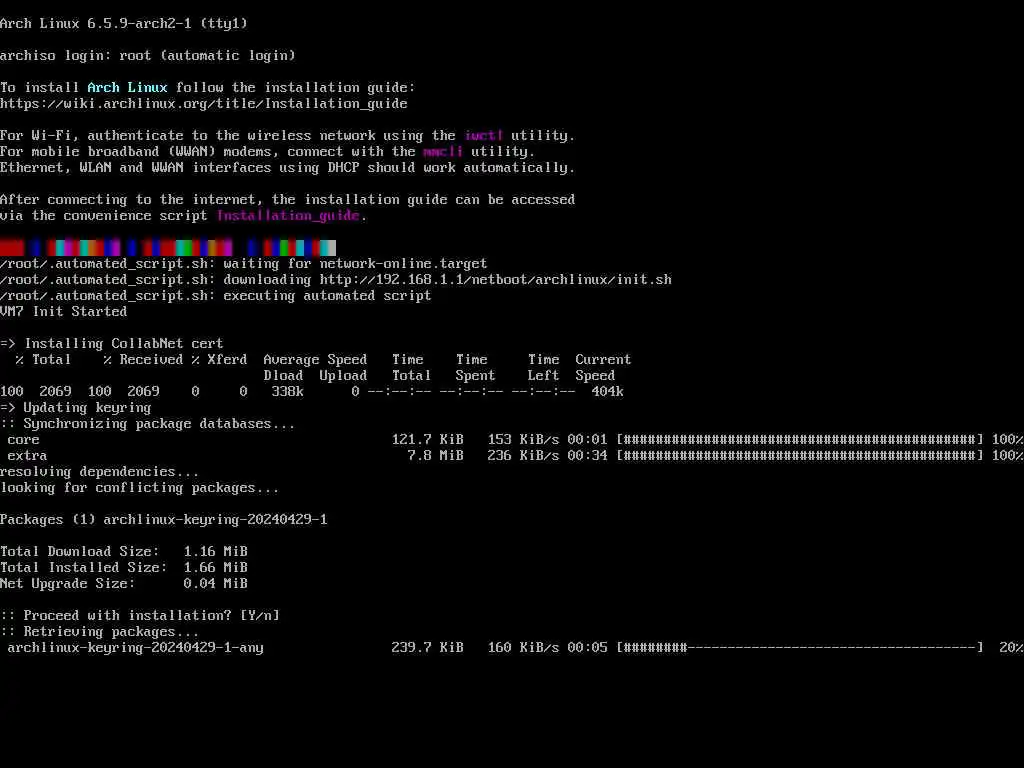Viewport: 1024px width, 768px height.
Task: Click the magenta 'mmcli' utility name
Action: tap(443, 152)
